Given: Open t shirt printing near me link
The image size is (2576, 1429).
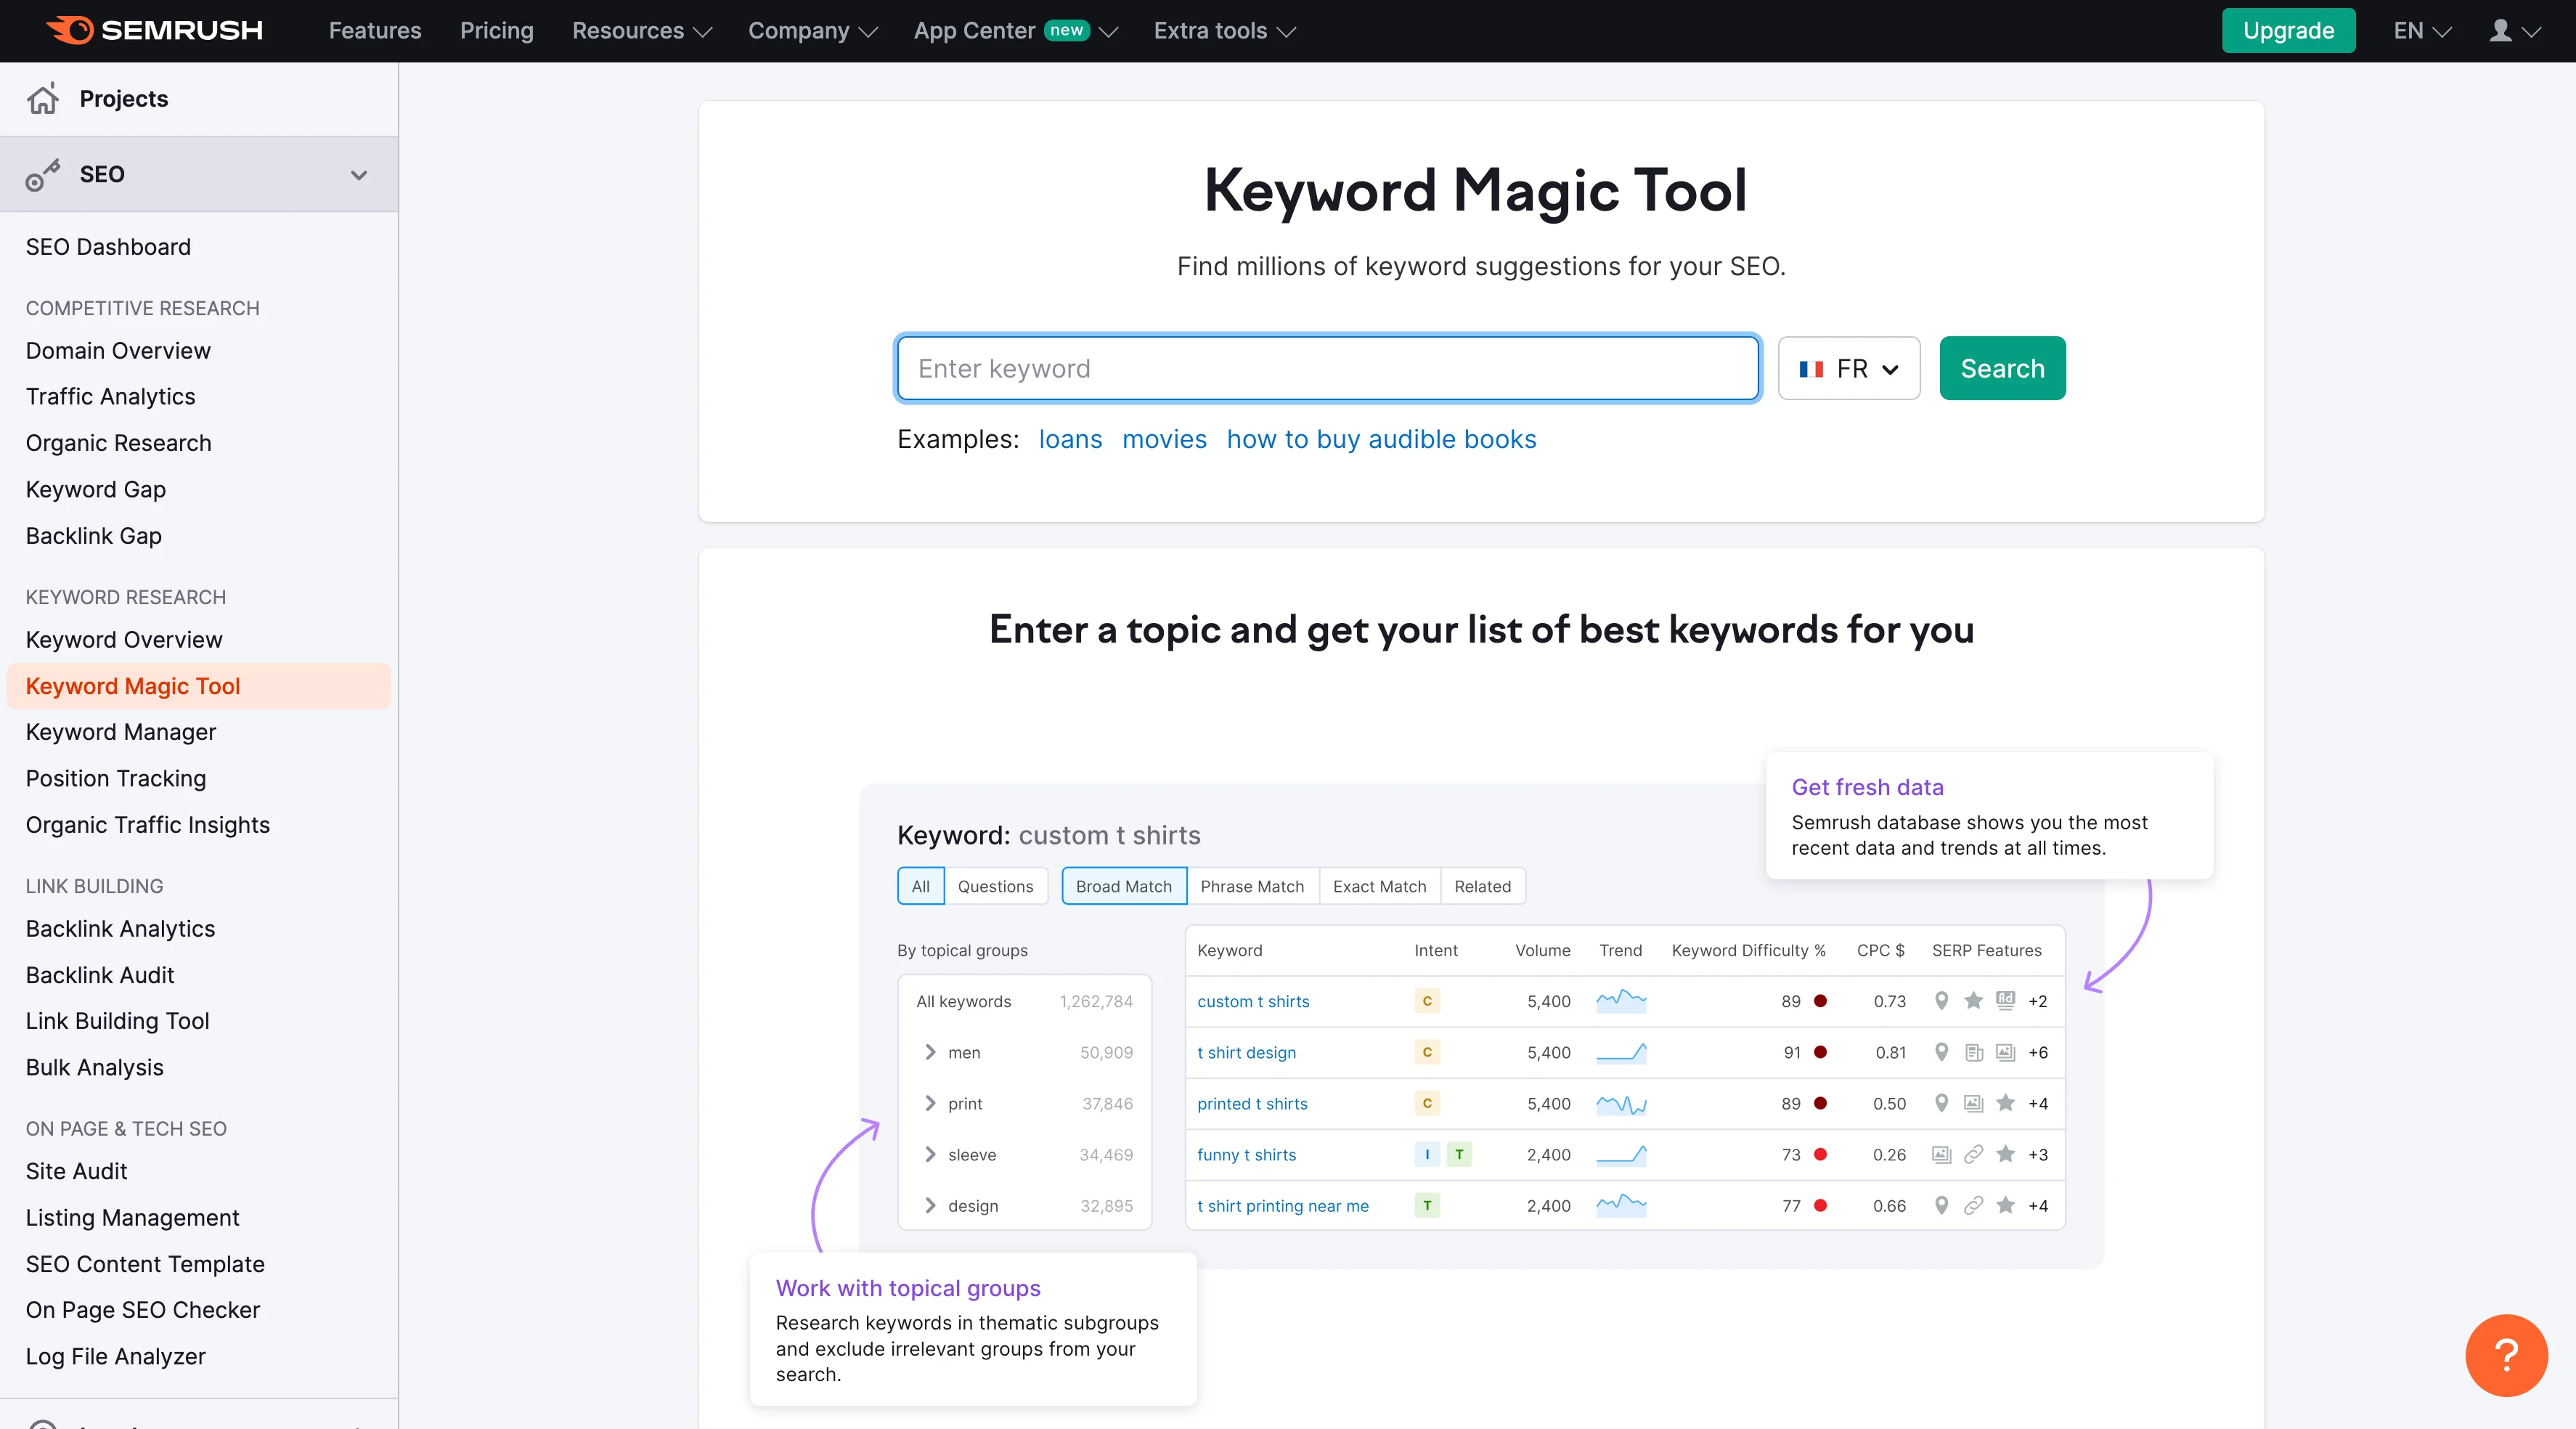Looking at the screenshot, I should point(1283,1205).
